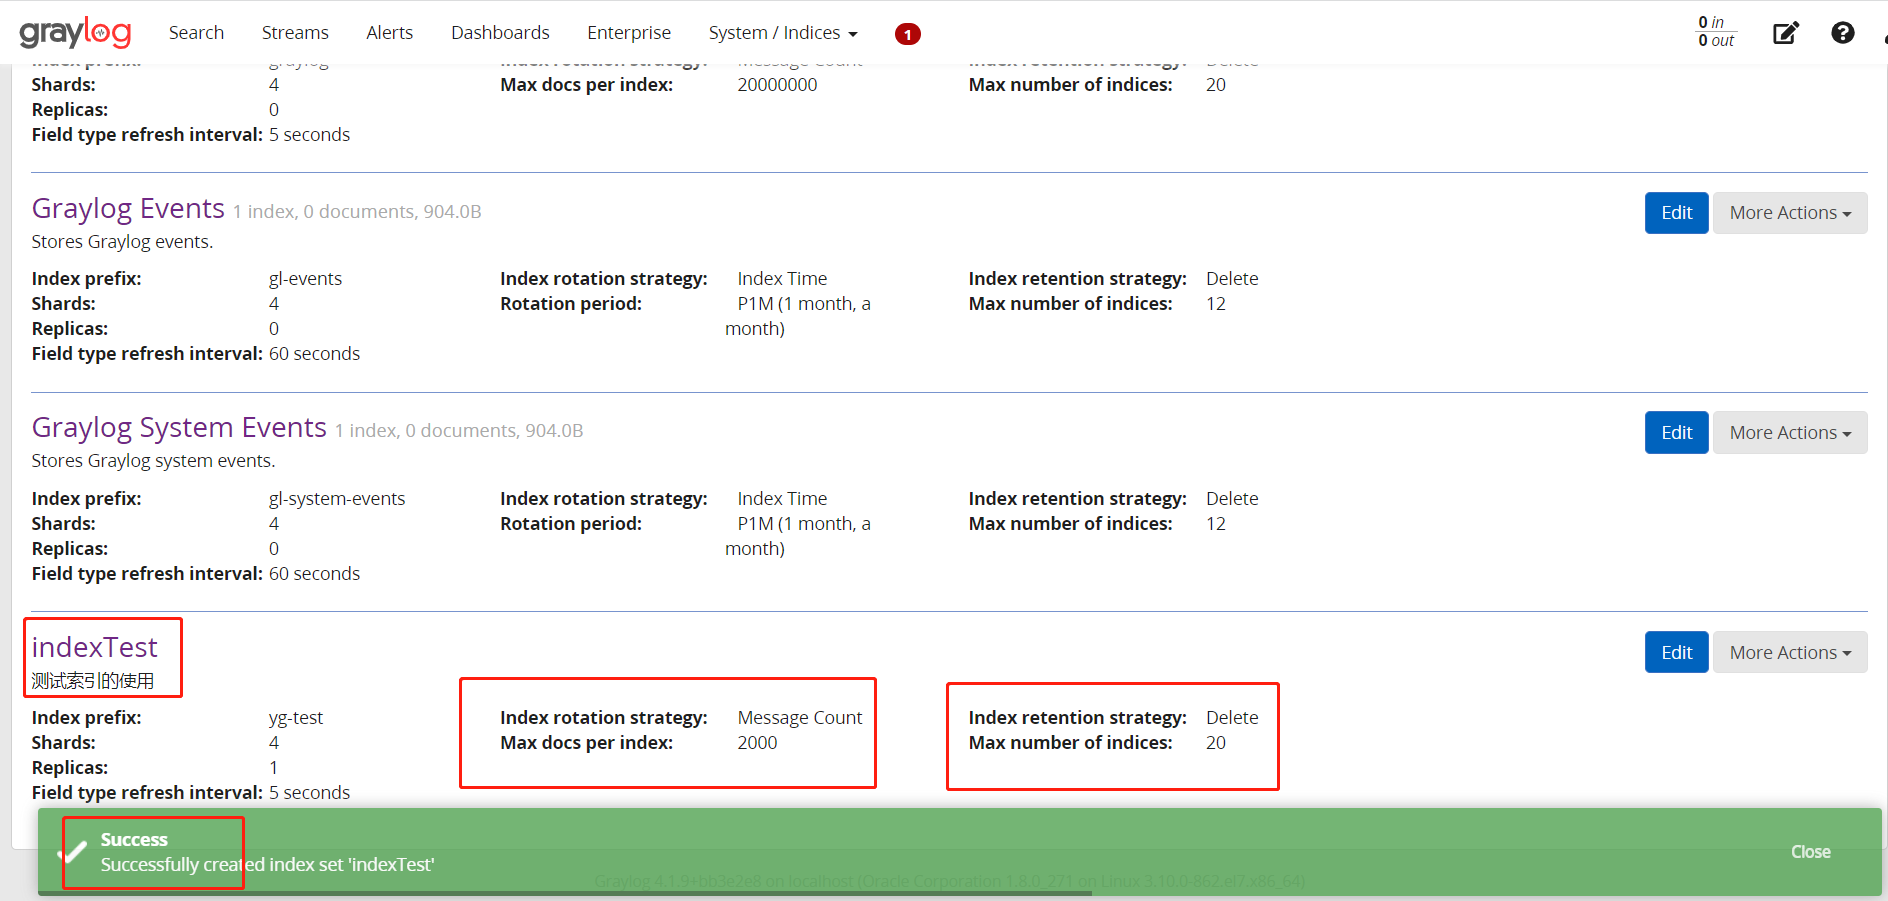Image resolution: width=1888 pixels, height=901 pixels.
Task: Expand More Actions for Graylog System Events
Action: click(1790, 433)
